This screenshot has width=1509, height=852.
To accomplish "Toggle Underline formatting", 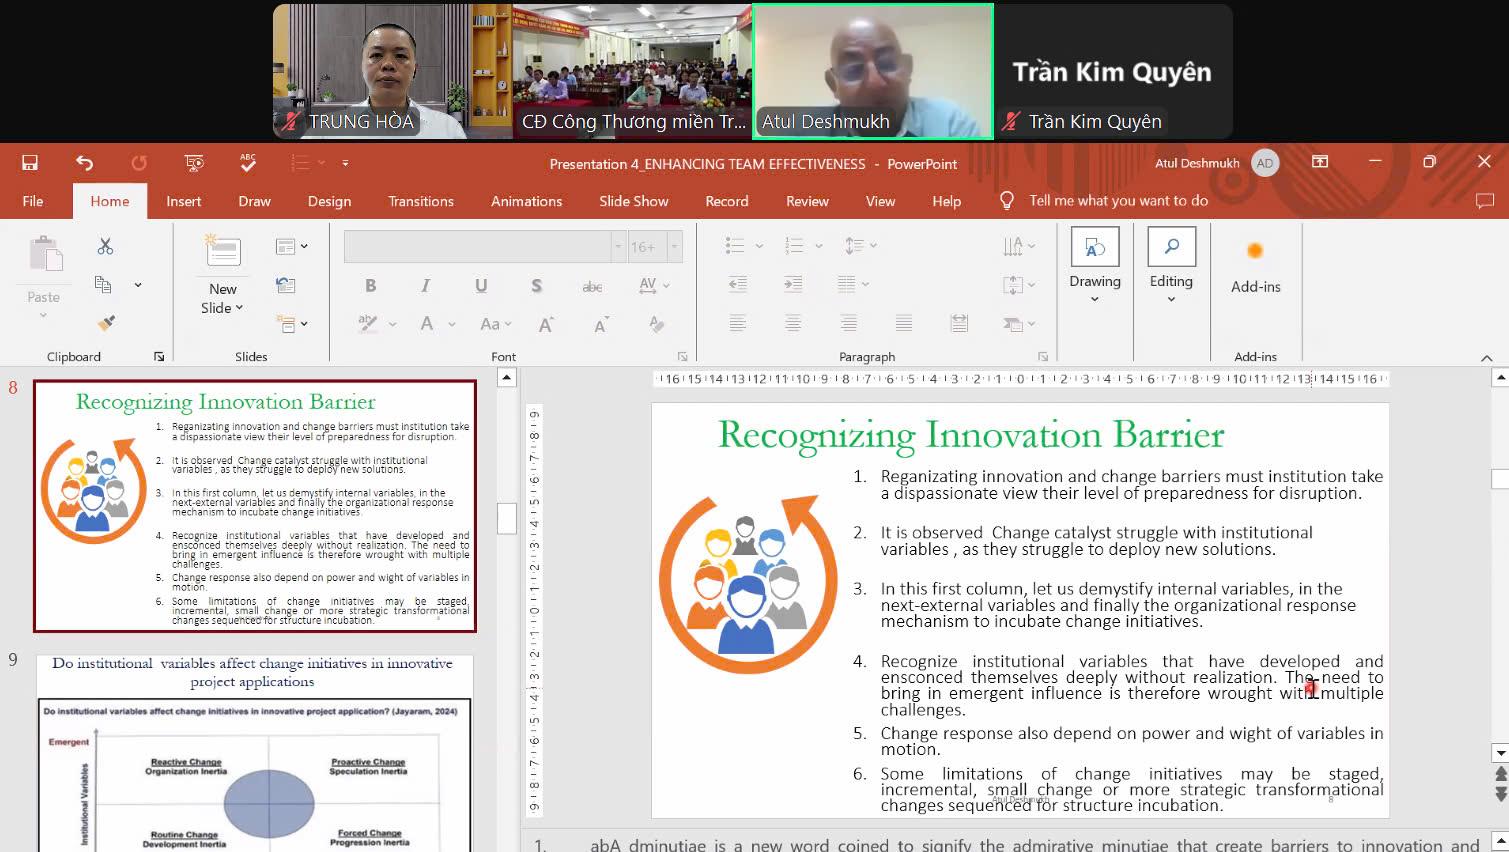I will pyautogui.click(x=481, y=286).
